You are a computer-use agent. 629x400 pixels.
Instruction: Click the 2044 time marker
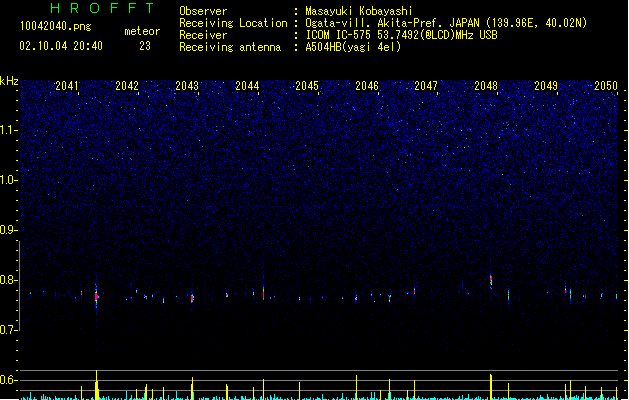coord(247,86)
